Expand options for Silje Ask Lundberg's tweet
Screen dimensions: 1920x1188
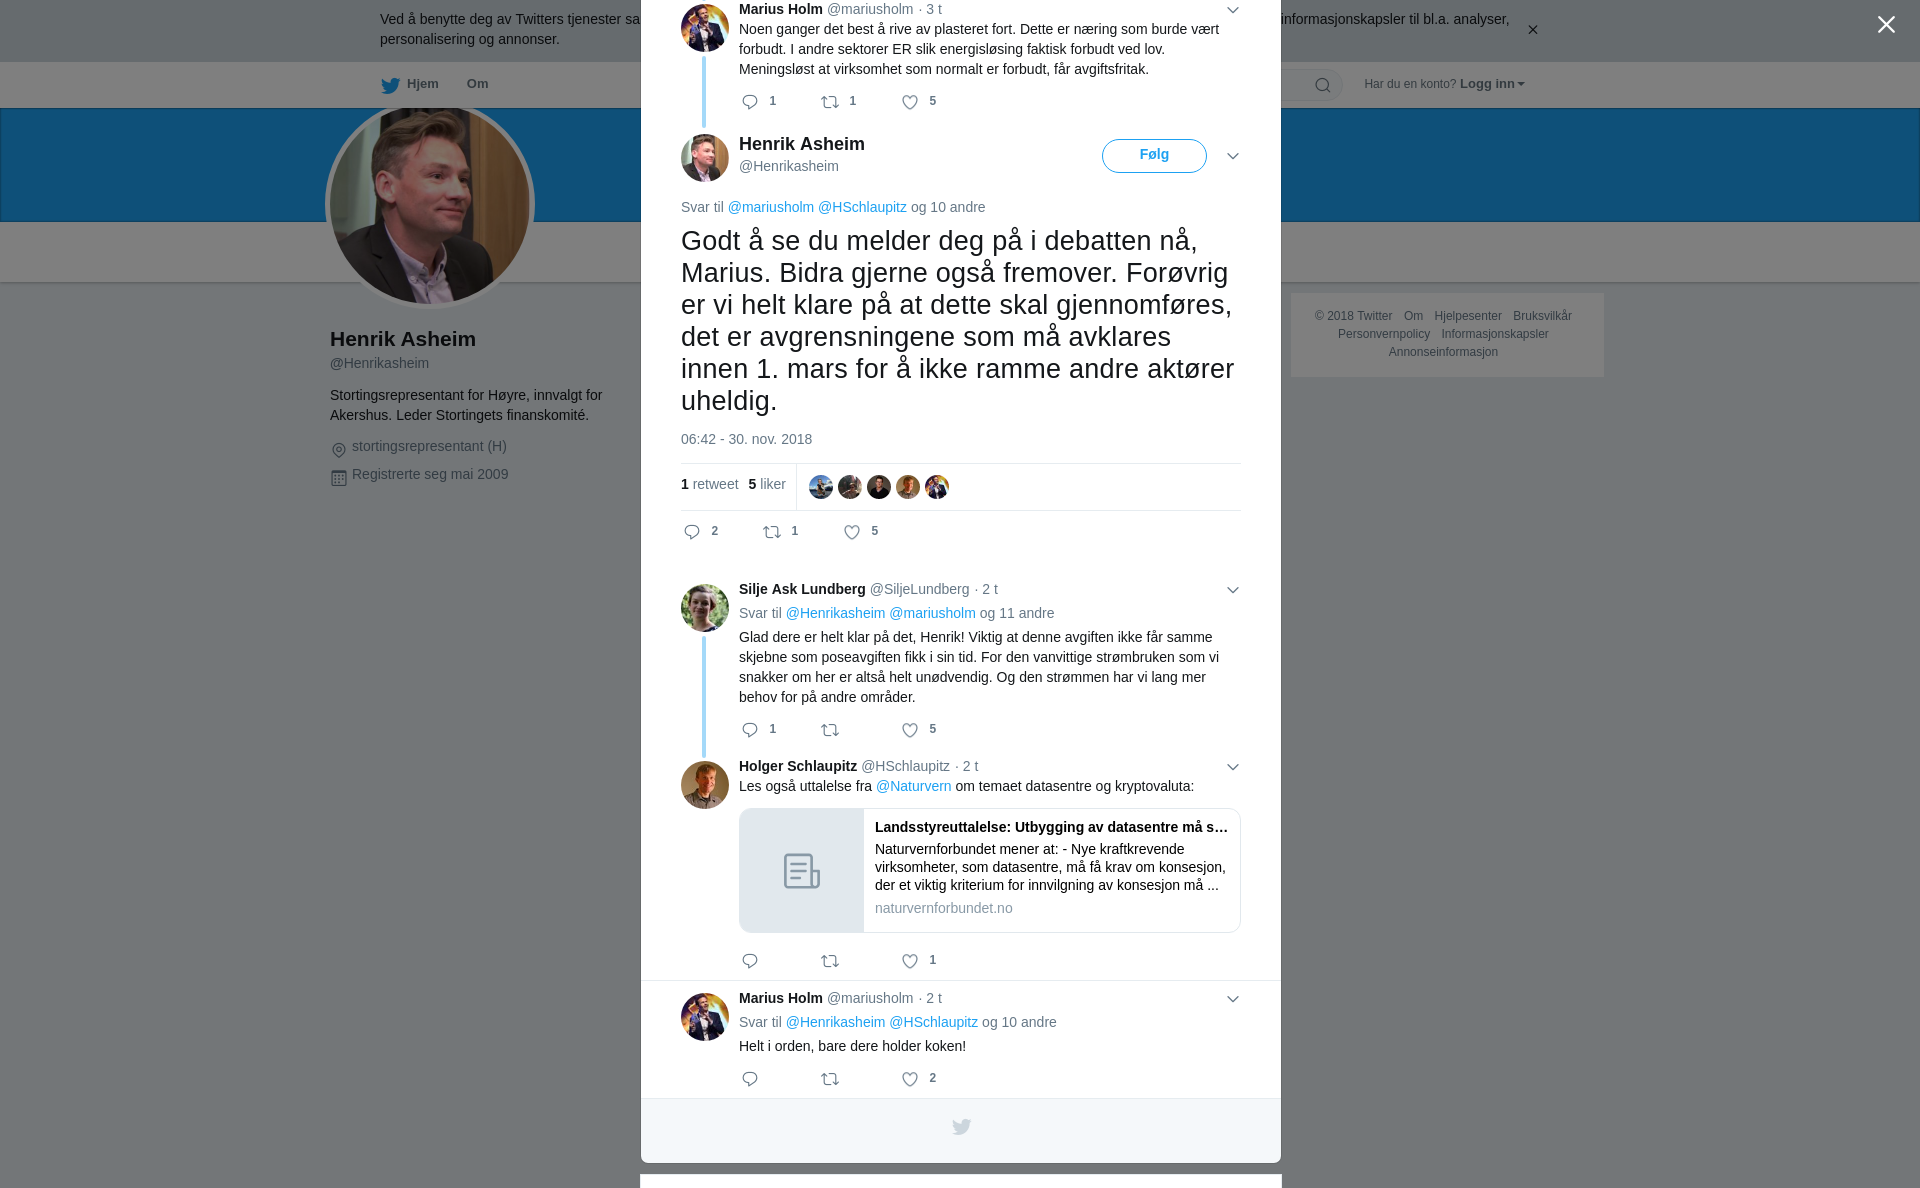tap(1233, 590)
